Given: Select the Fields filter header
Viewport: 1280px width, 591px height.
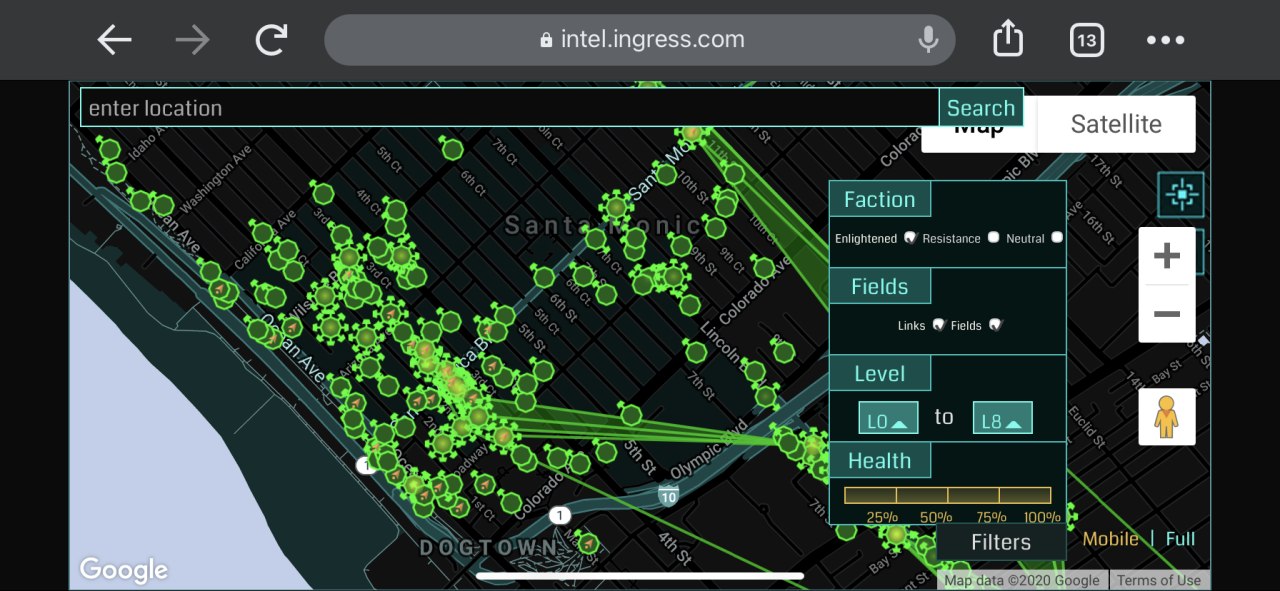Looking at the screenshot, I should (880, 286).
